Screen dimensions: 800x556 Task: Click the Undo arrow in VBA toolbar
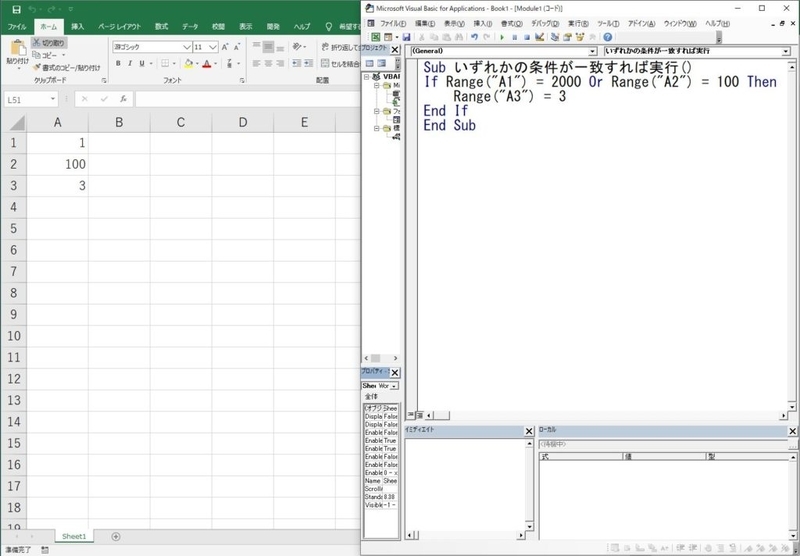tap(474, 37)
